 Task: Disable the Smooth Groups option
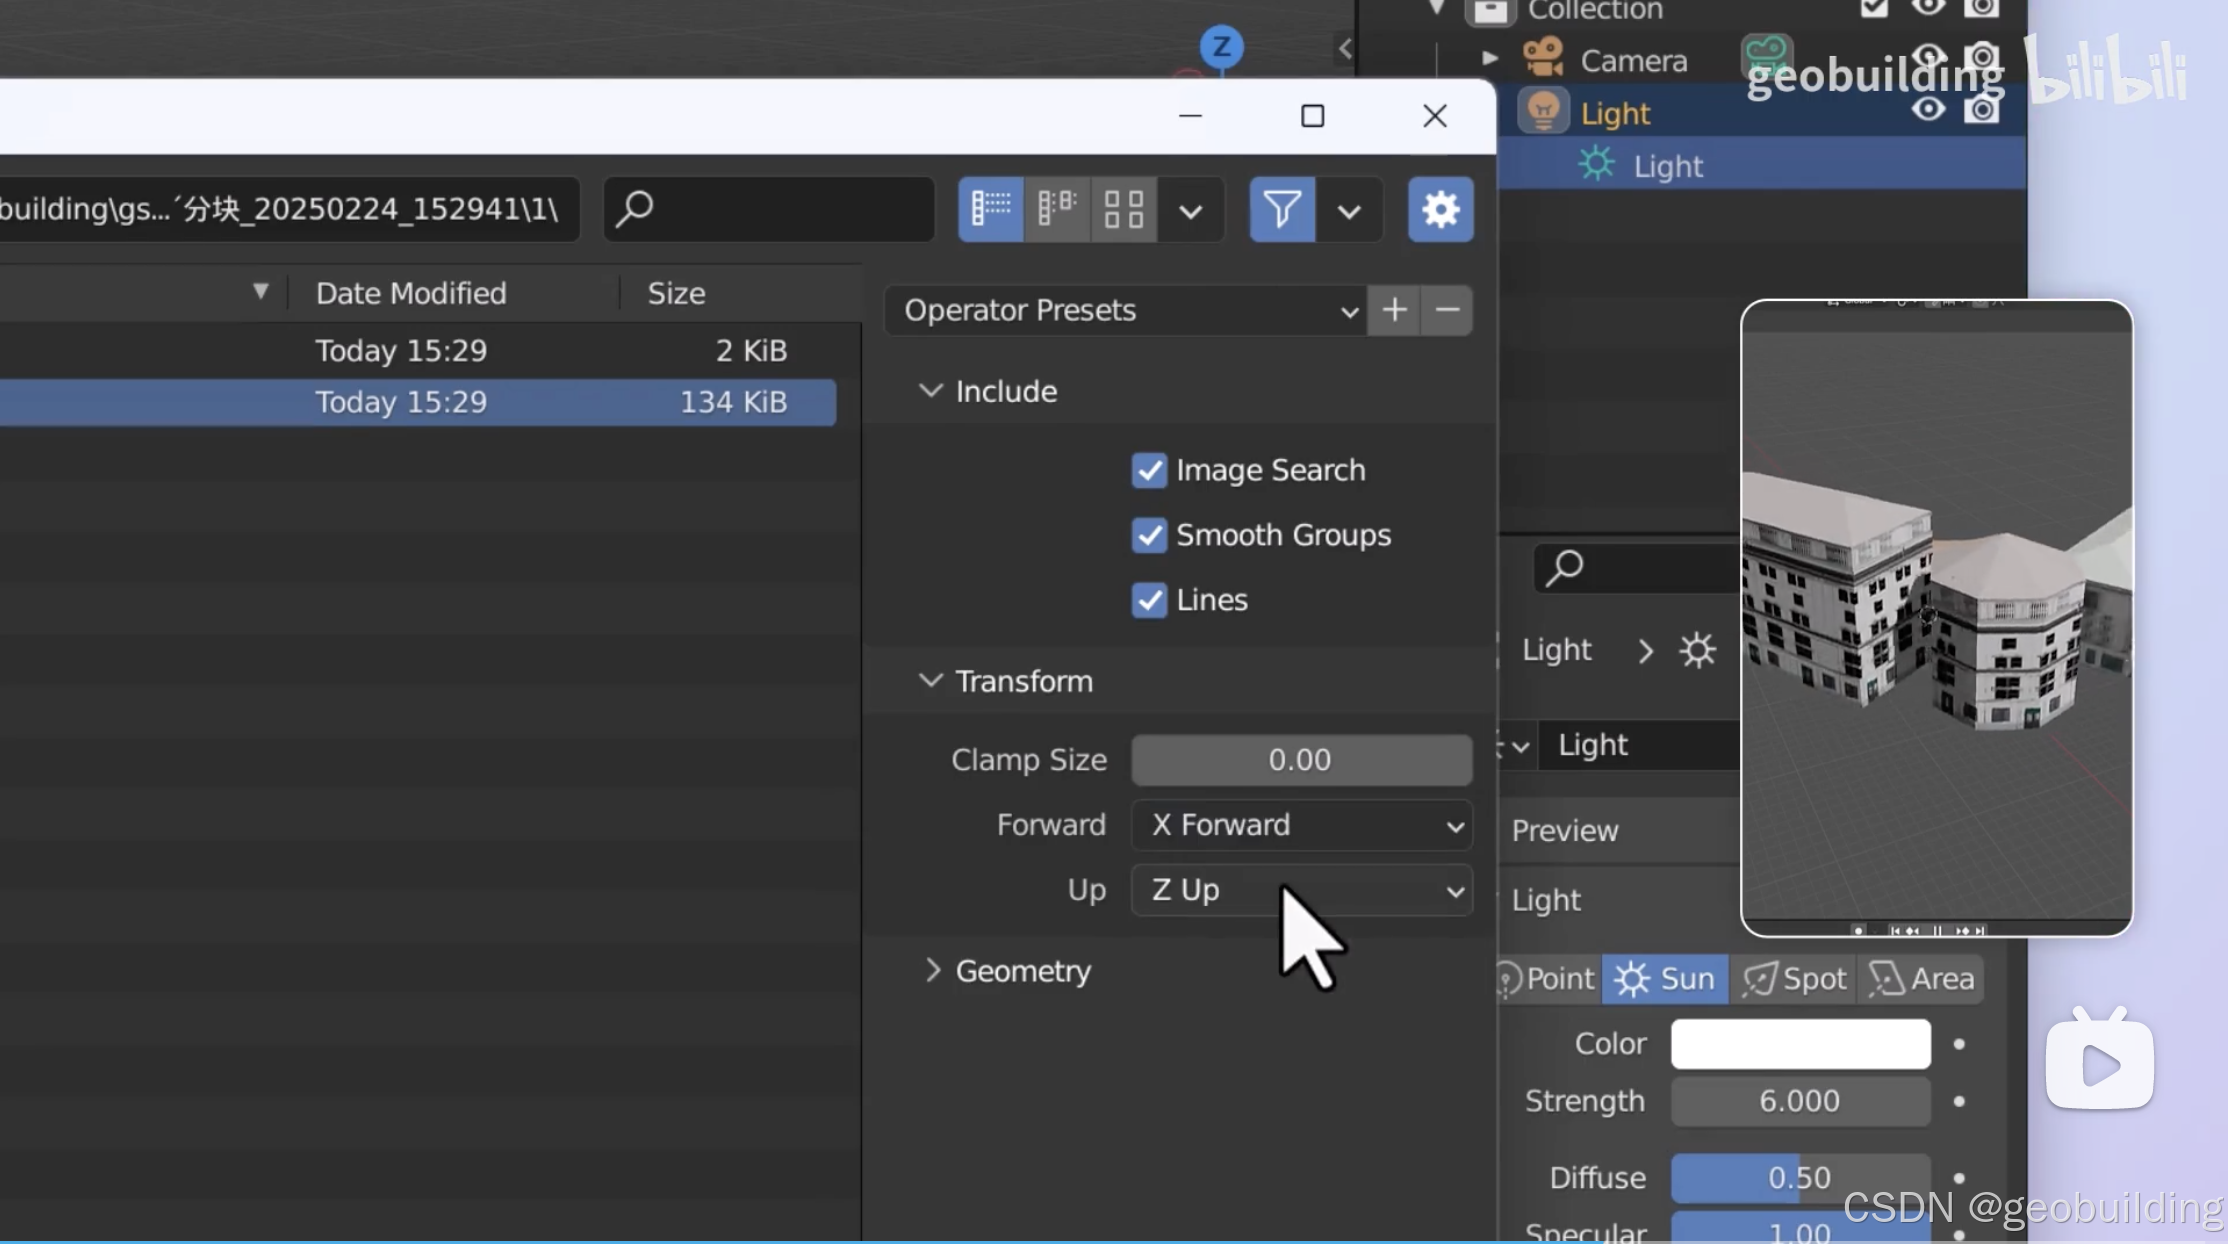pyautogui.click(x=1149, y=535)
